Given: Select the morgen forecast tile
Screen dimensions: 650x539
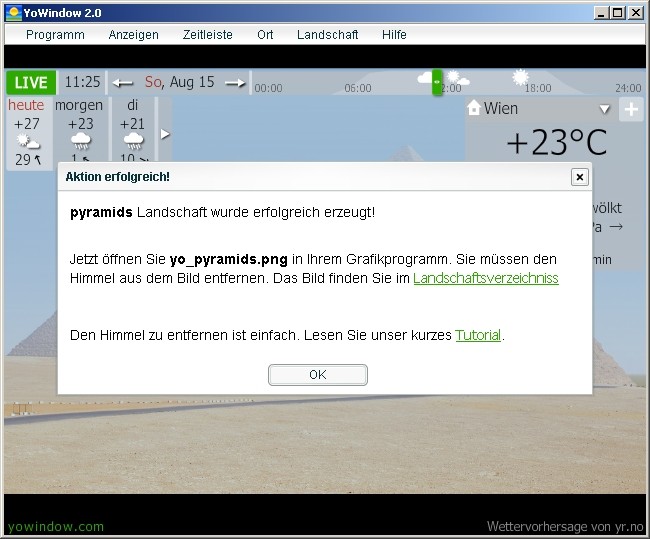Looking at the screenshot, I should (x=79, y=131).
